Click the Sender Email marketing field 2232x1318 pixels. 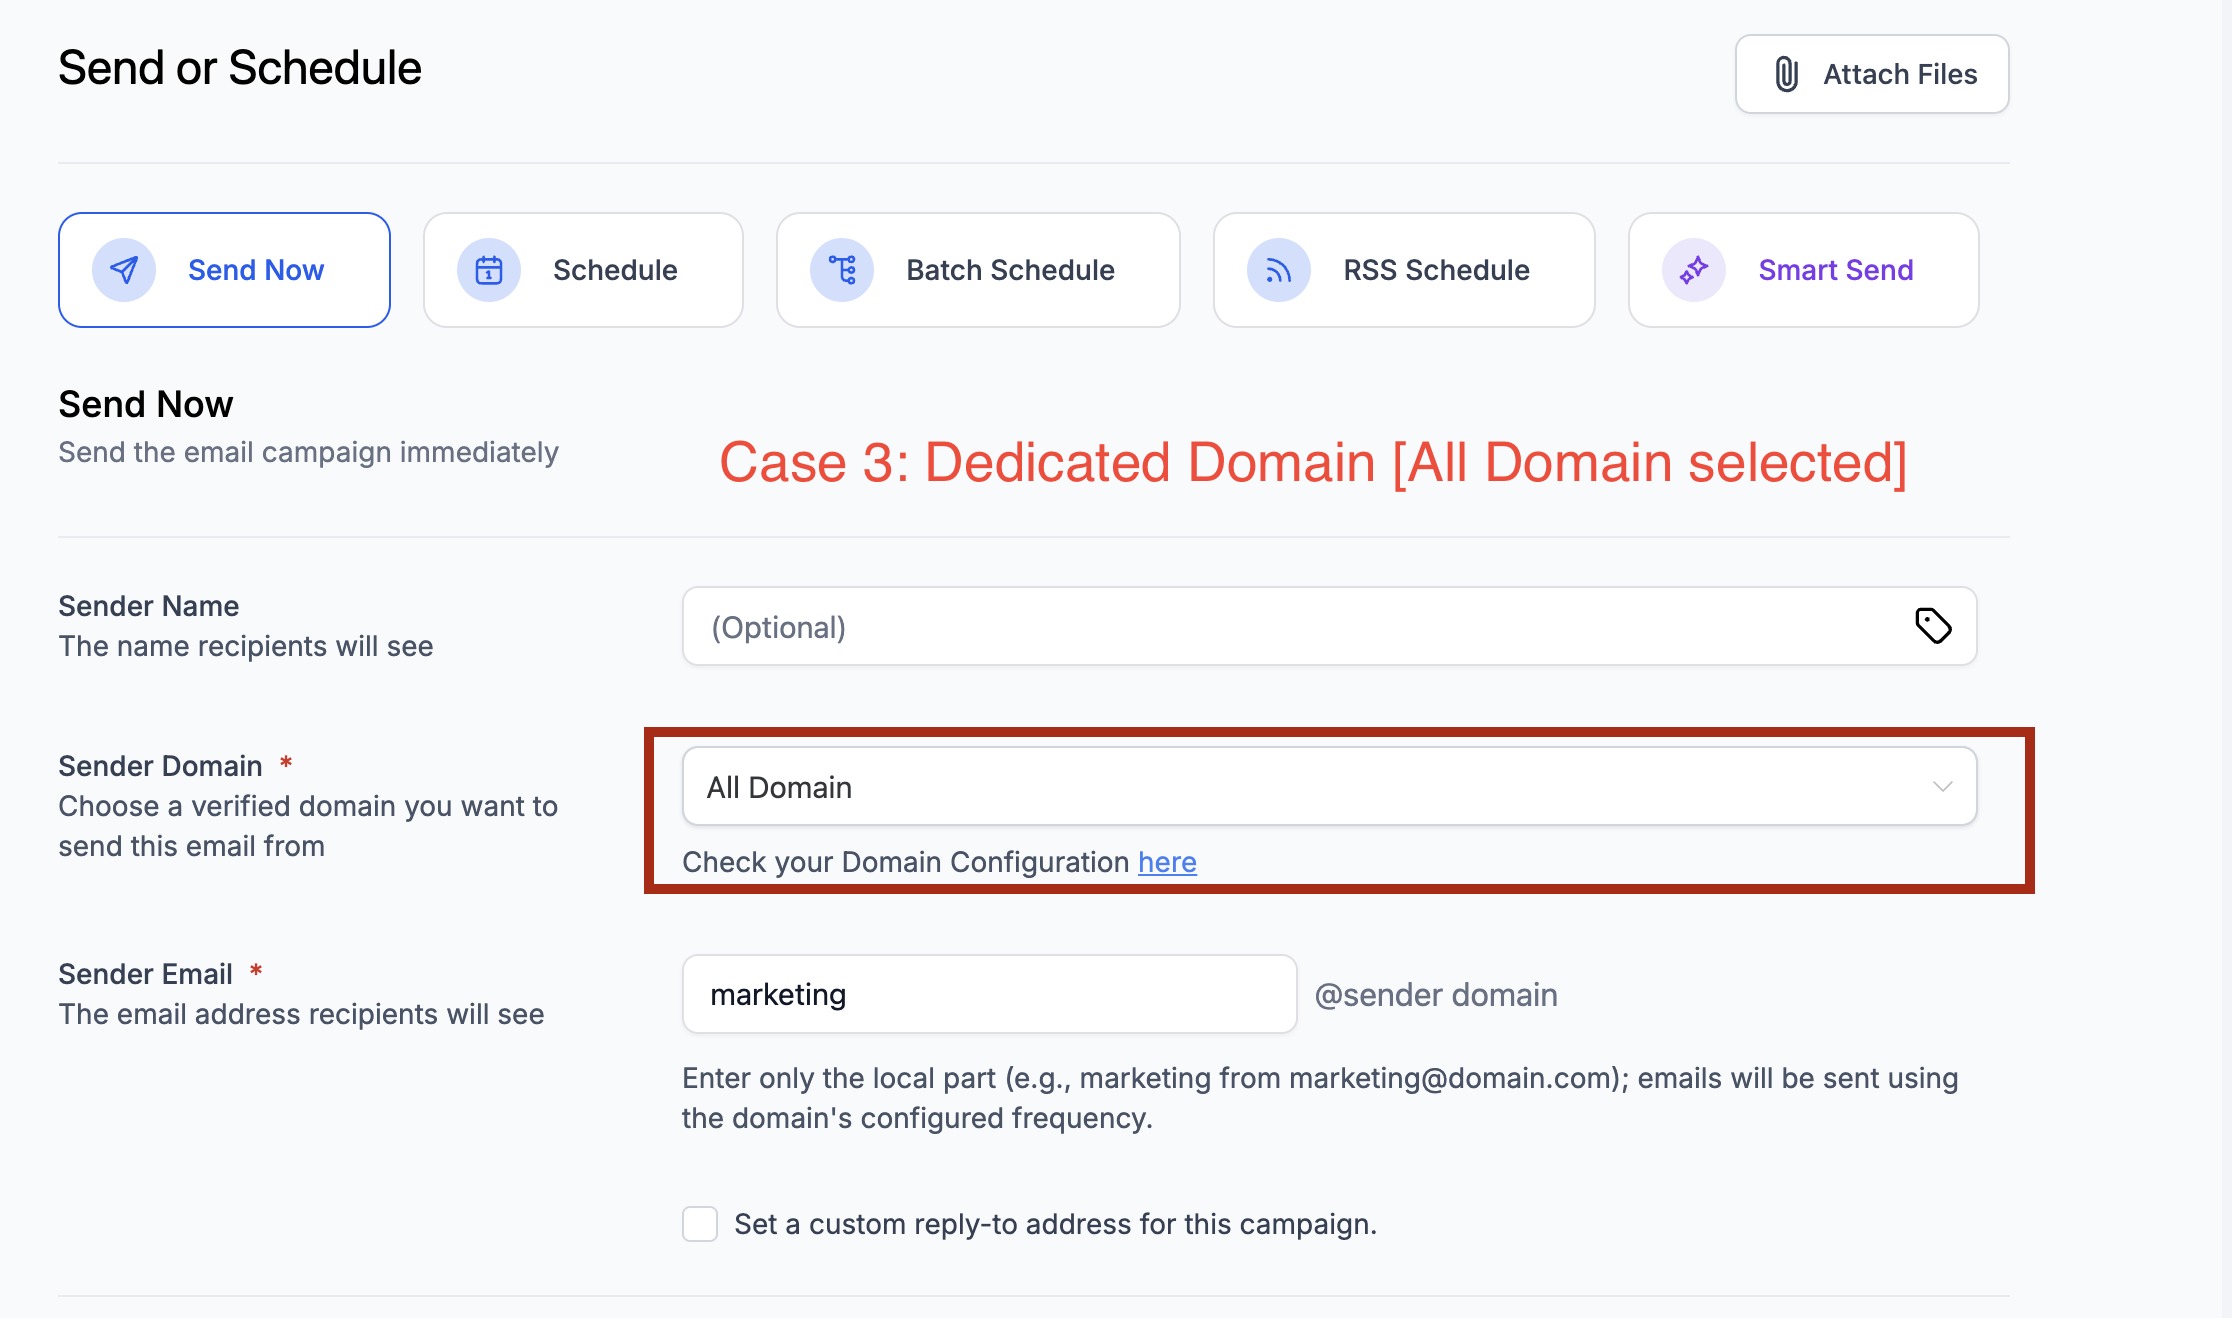point(988,995)
